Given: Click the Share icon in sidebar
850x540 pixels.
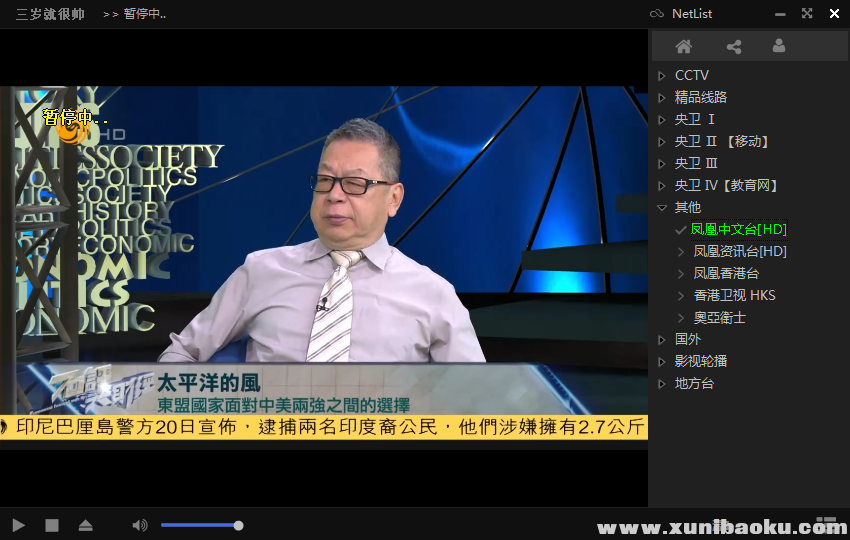Looking at the screenshot, I should pyautogui.click(x=734, y=46).
